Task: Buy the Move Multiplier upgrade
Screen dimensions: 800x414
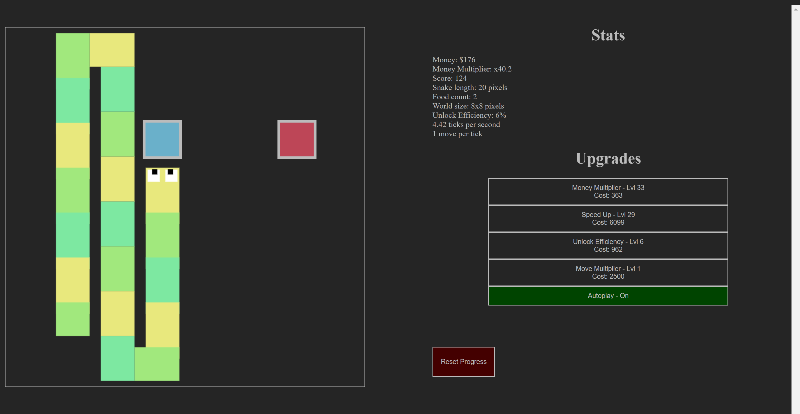Action: point(607,272)
